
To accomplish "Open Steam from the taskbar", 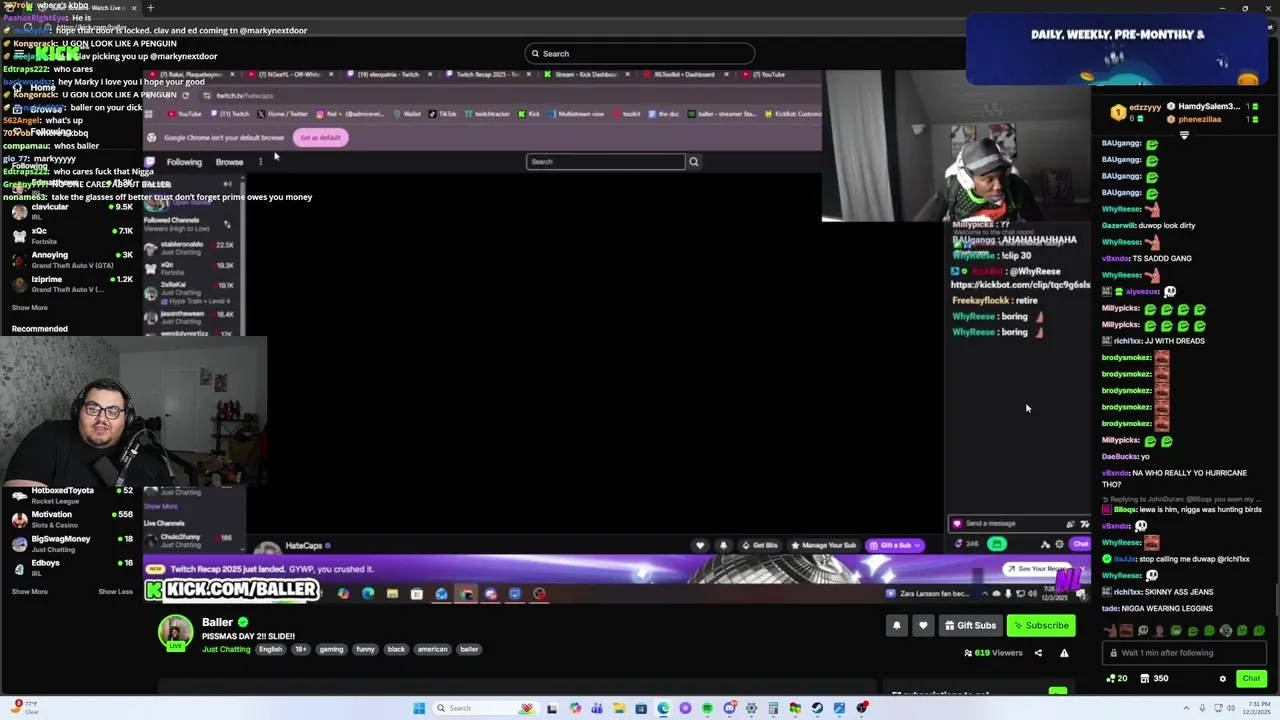I will pyautogui.click(x=817, y=708).
